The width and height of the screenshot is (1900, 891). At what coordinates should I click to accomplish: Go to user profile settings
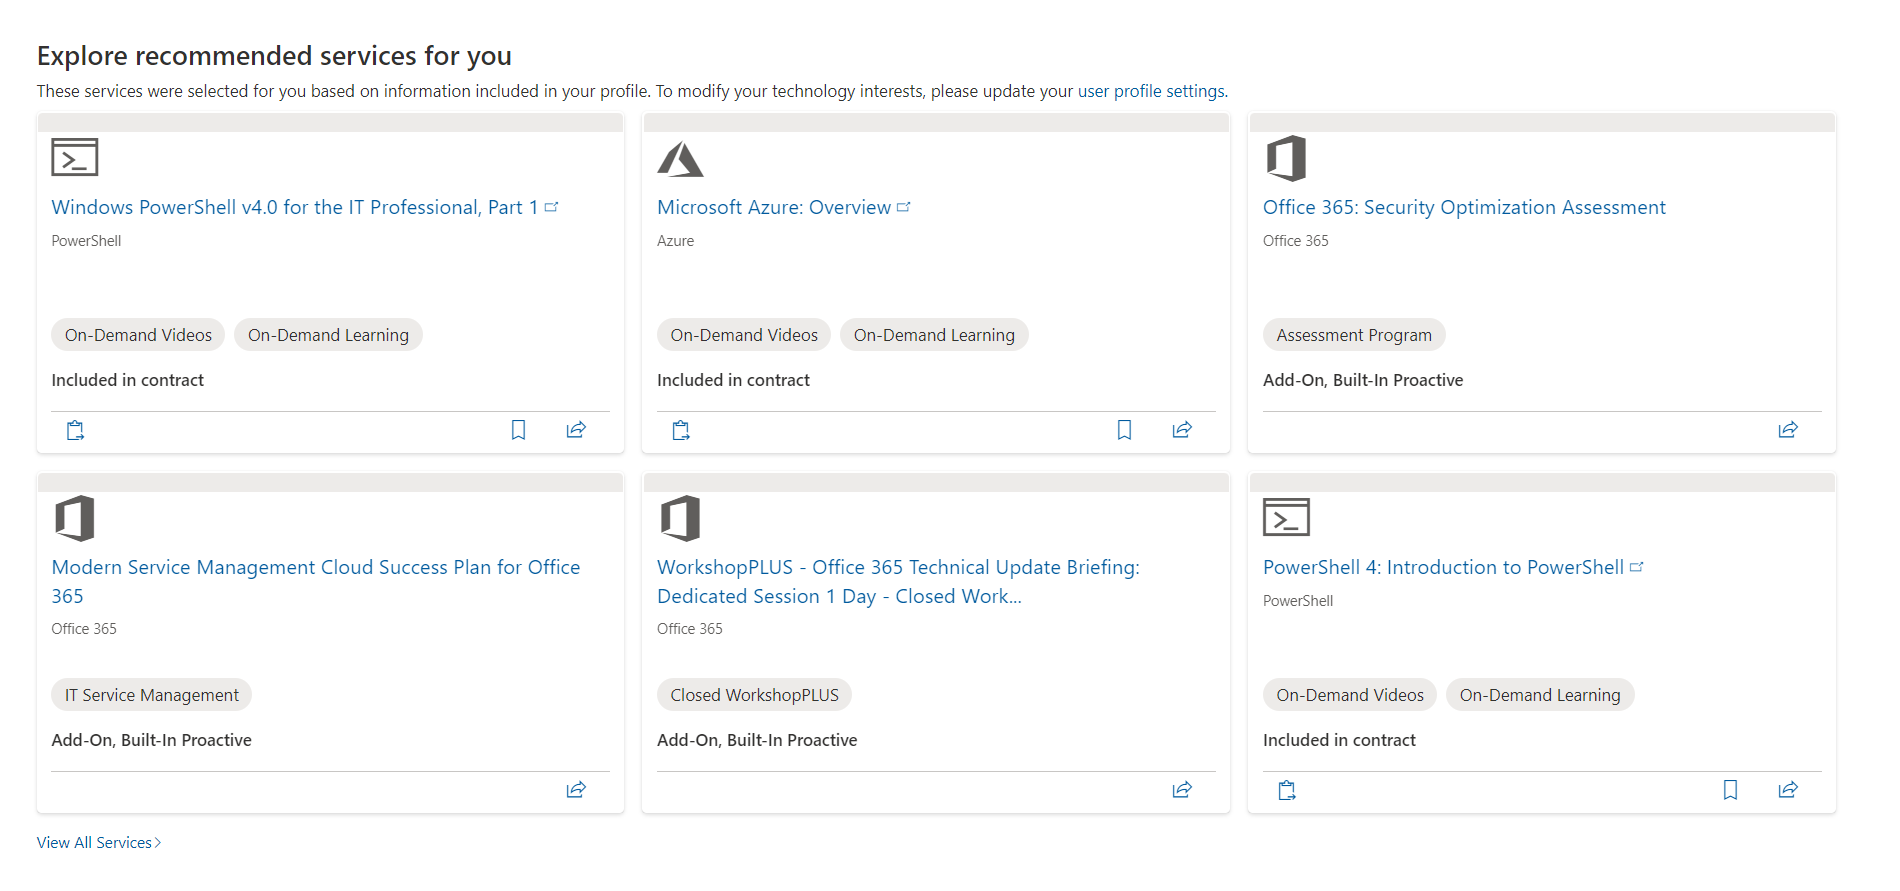(x=1151, y=91)
